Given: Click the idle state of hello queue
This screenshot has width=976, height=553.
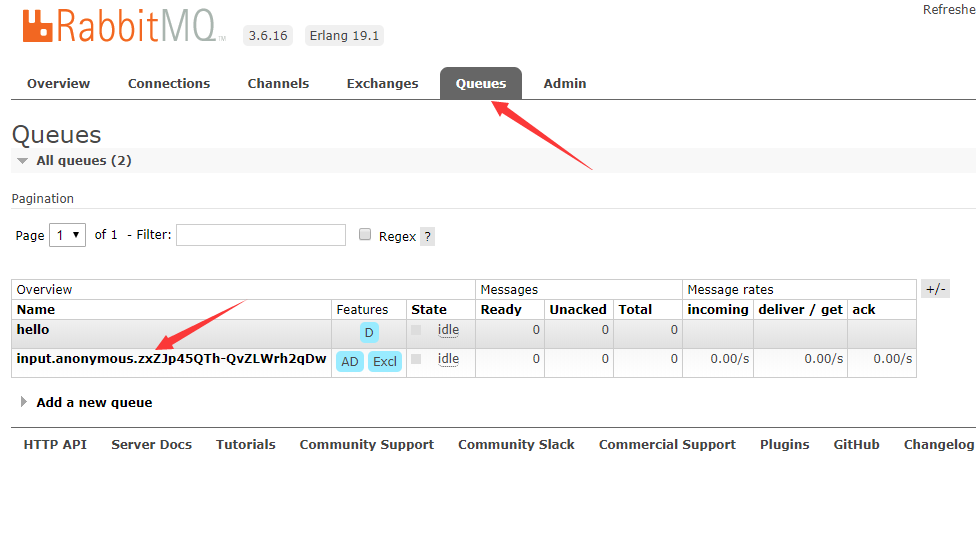Looking at the screenshot, I should (x=448, y=330).
